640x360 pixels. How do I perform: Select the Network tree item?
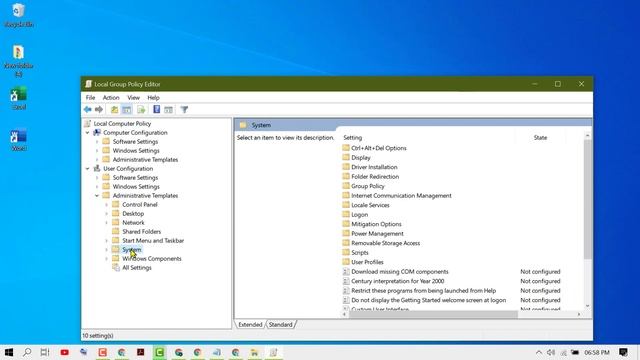point(133,222)
